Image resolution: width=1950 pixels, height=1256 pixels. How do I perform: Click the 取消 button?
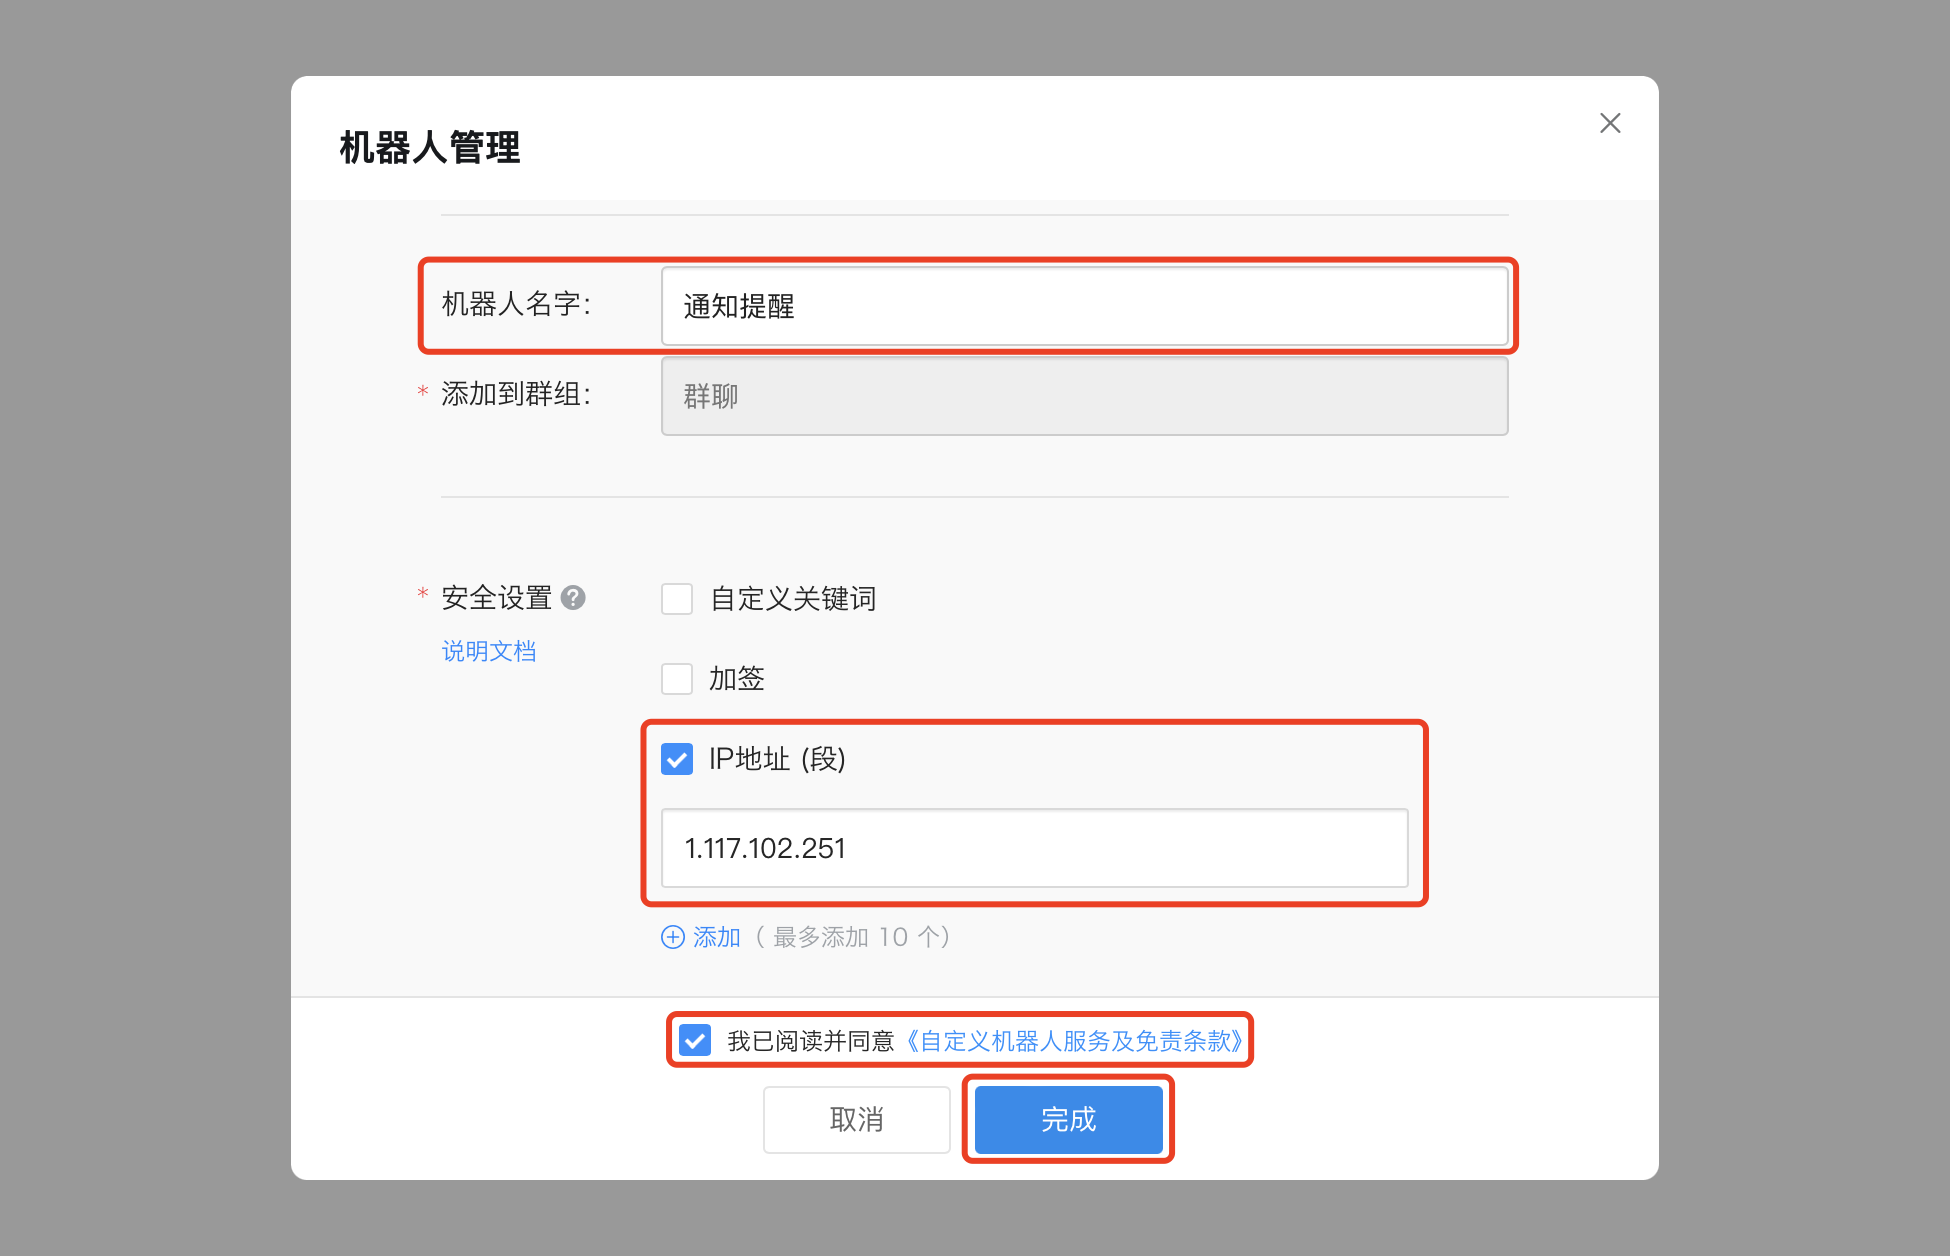click(x=857, y=1120)
